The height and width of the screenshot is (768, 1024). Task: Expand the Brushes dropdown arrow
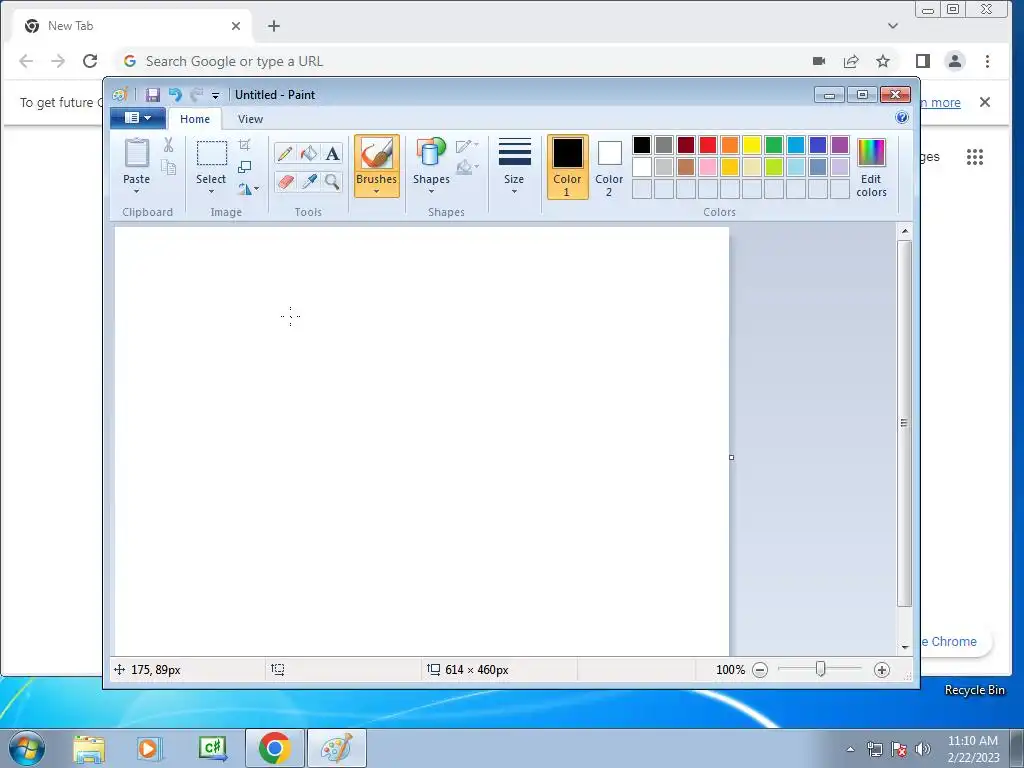(377, 191)
